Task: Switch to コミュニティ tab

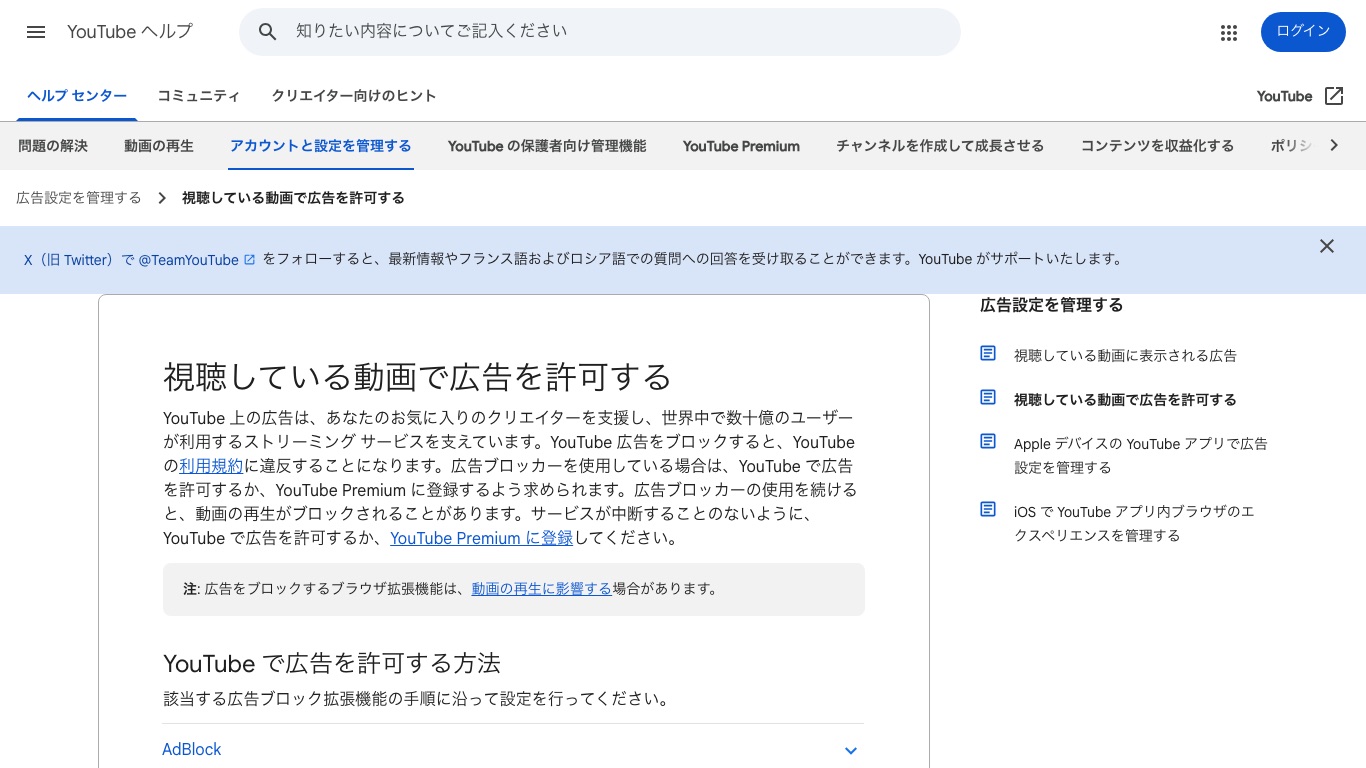Action: 199,96
